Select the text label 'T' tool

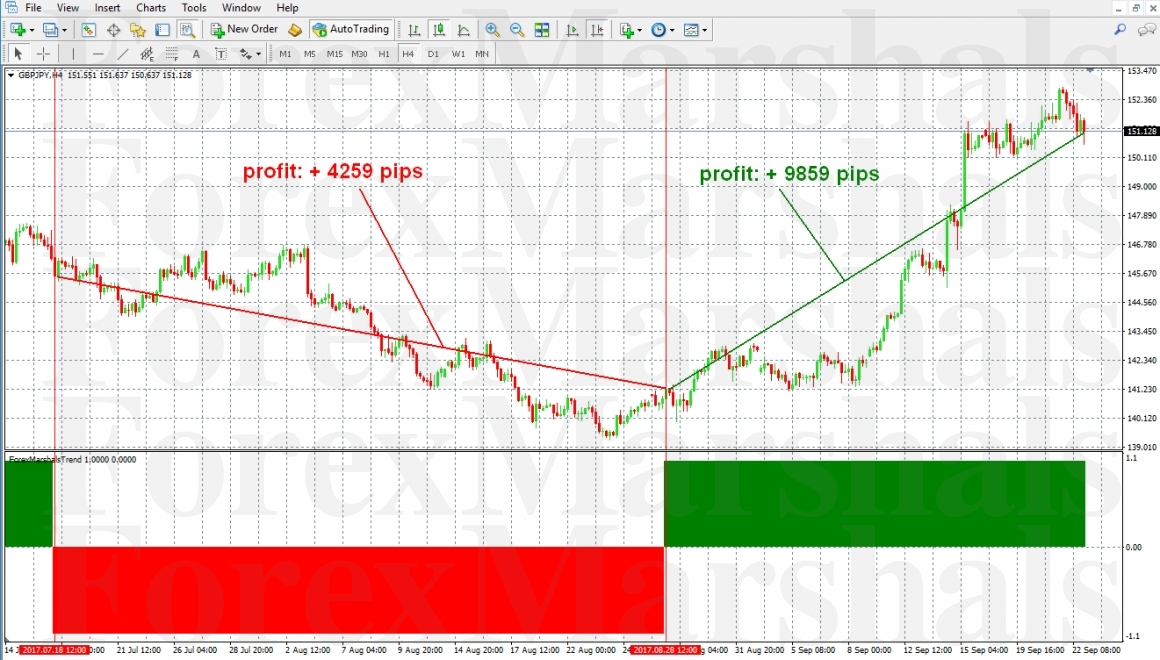click(x=220, y=53)
